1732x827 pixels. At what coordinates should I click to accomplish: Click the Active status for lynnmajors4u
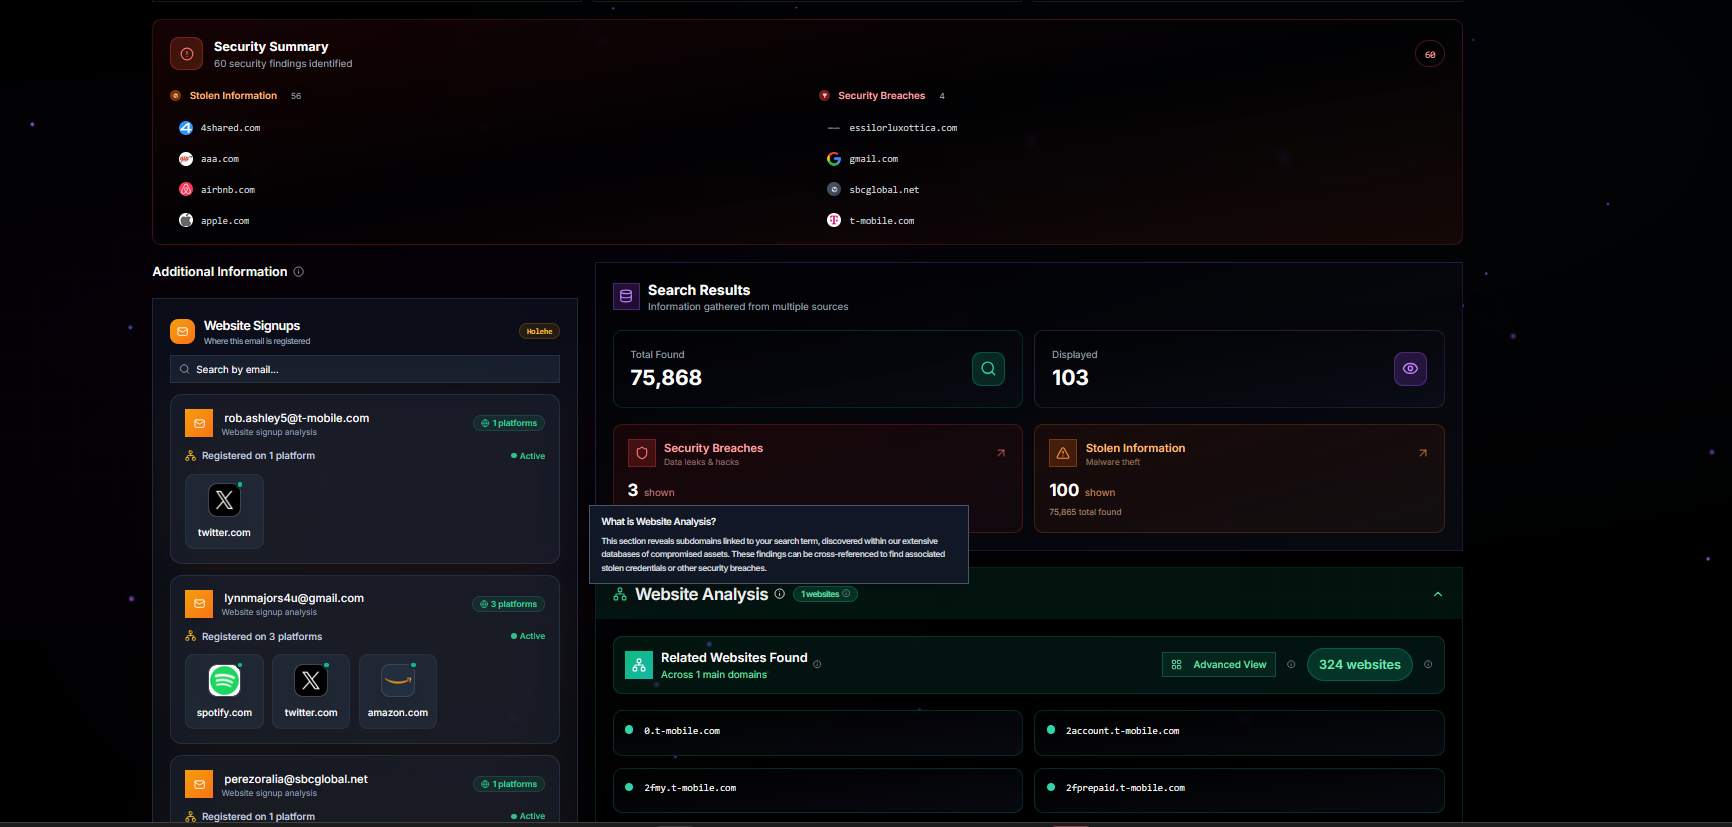click(528, 636)
